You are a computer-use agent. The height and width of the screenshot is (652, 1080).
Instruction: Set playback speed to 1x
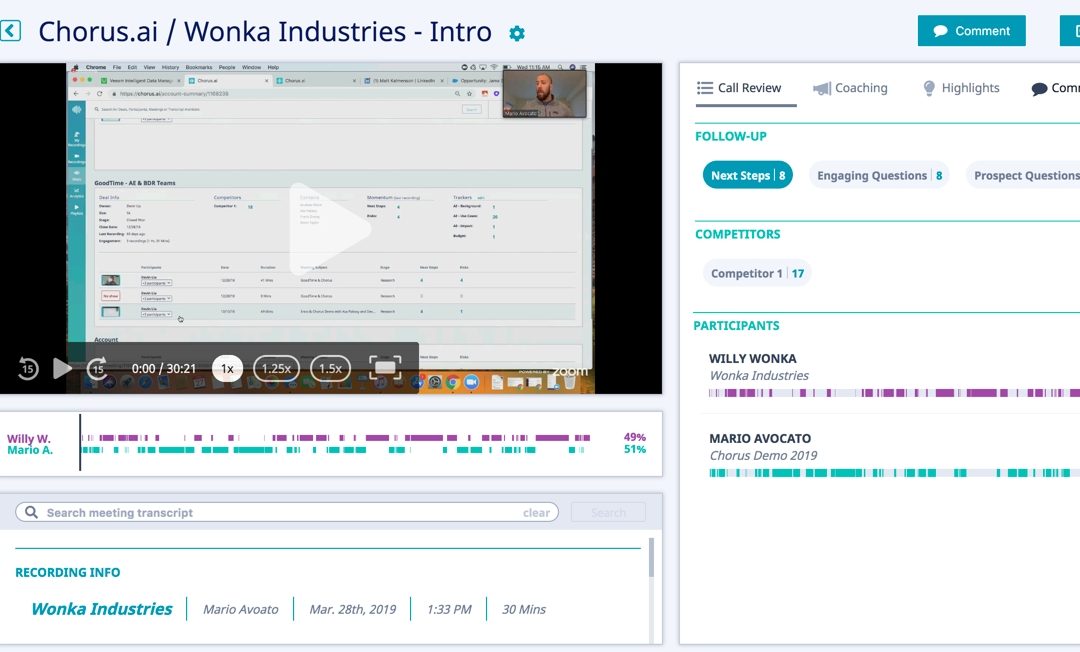pos(227,368)
